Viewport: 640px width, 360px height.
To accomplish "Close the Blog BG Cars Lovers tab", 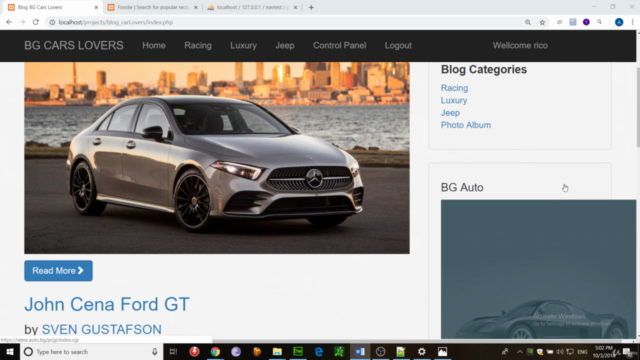I will coord(96,7).
